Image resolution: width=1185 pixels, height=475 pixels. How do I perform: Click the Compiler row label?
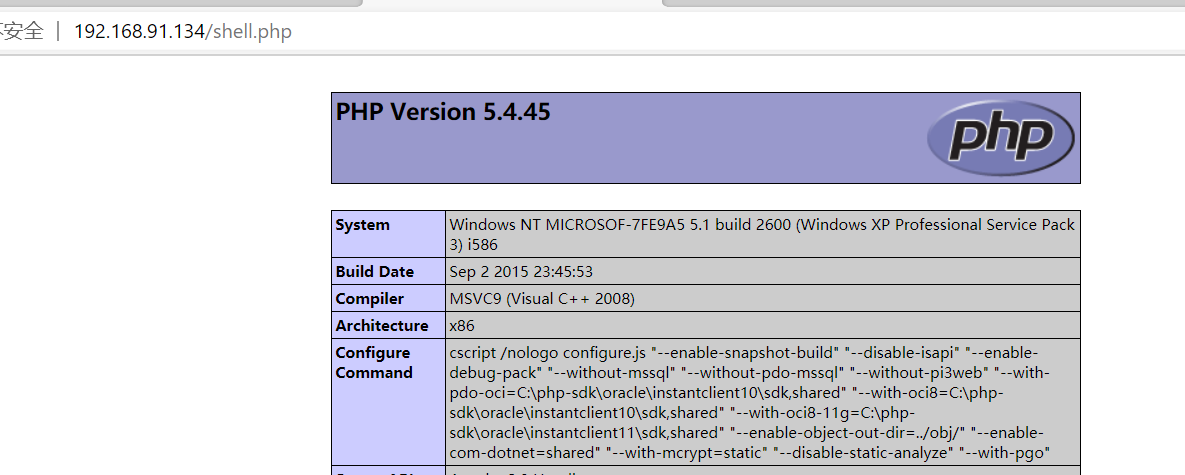[370, 299]
